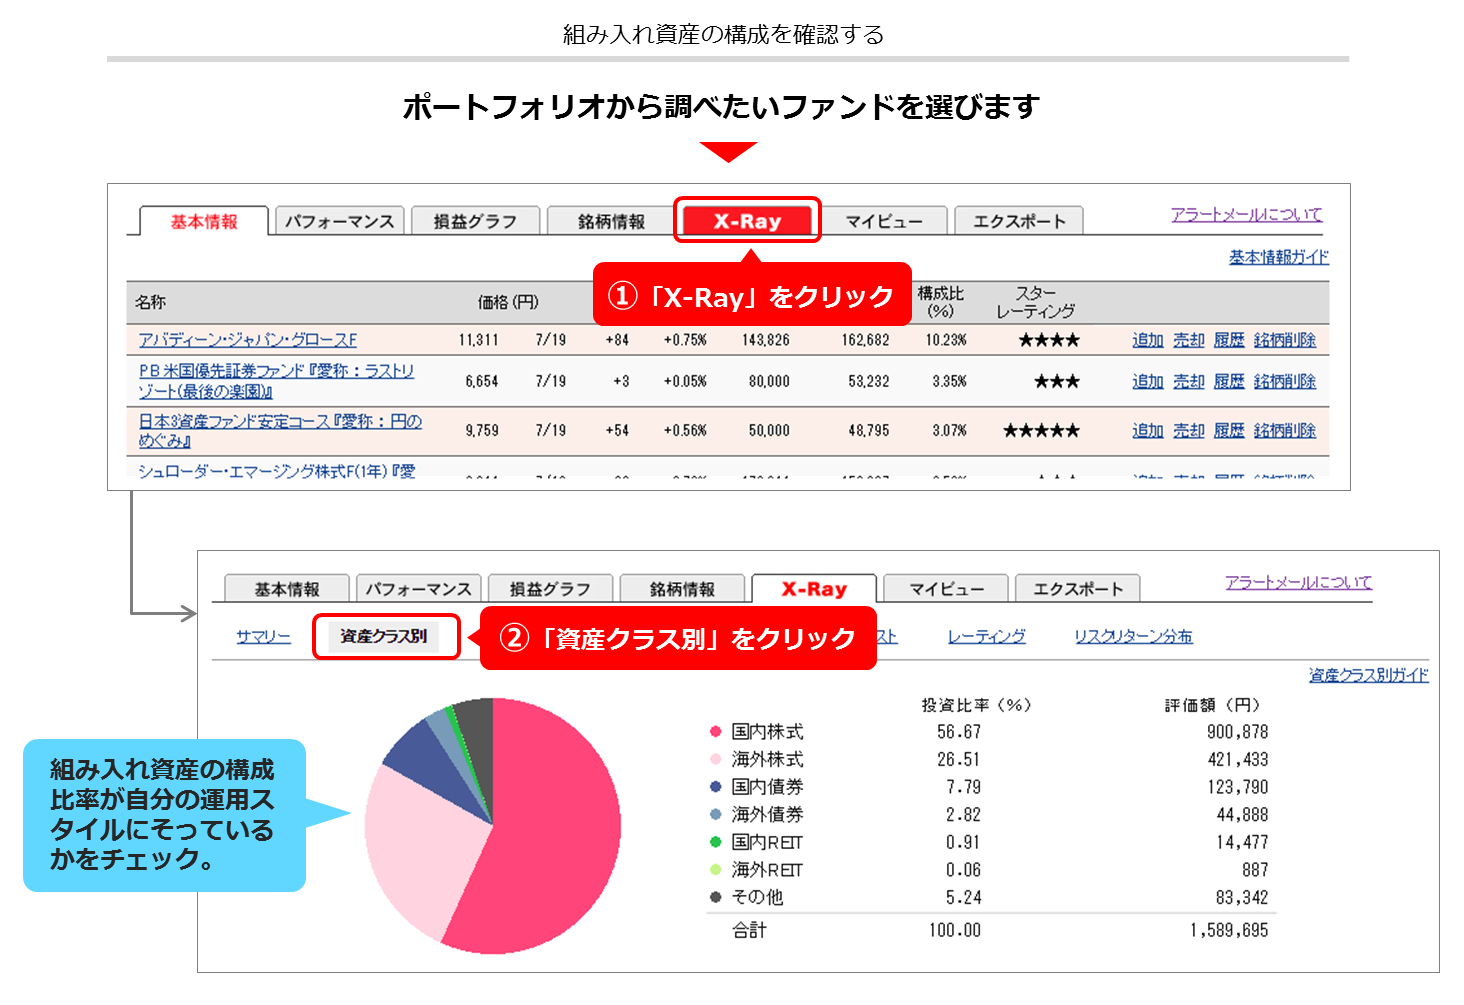Open the 銘柄情報 tab in upper panel
Image resolution: width=1464 pixels, height=1005 pixels.
tap(611, 222)
